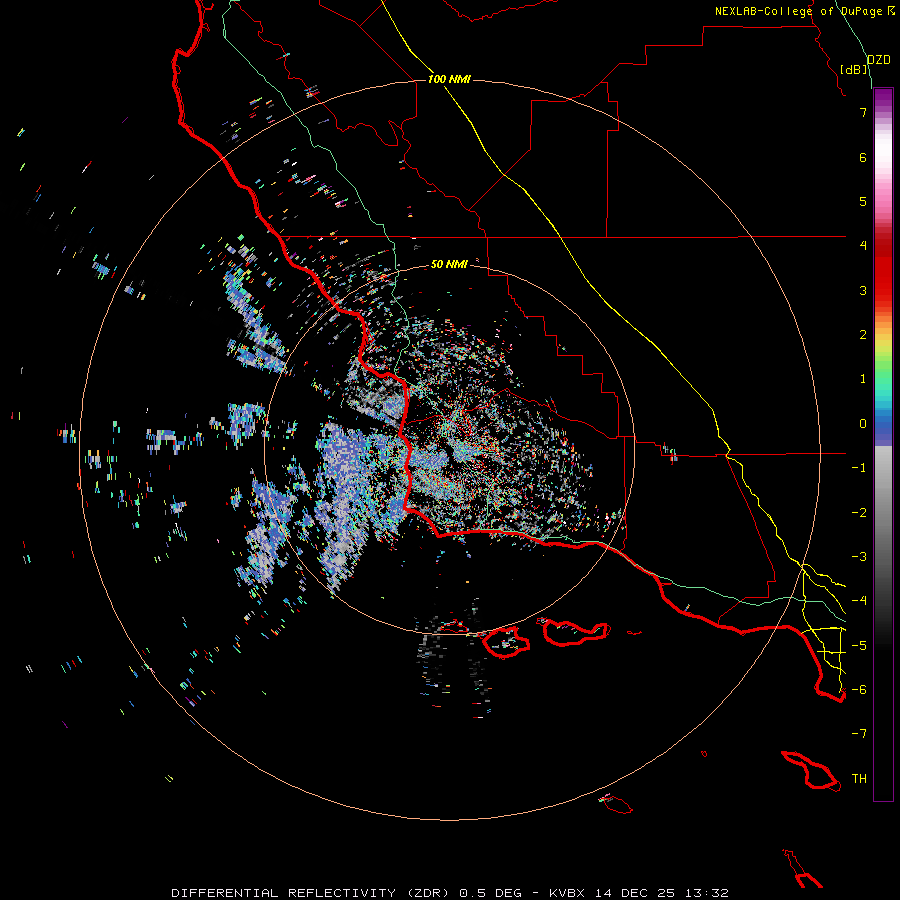The width and height of the screenshot is (900, 900).
Task: Click the 7 value on color scale
Action: pos(863,112)
